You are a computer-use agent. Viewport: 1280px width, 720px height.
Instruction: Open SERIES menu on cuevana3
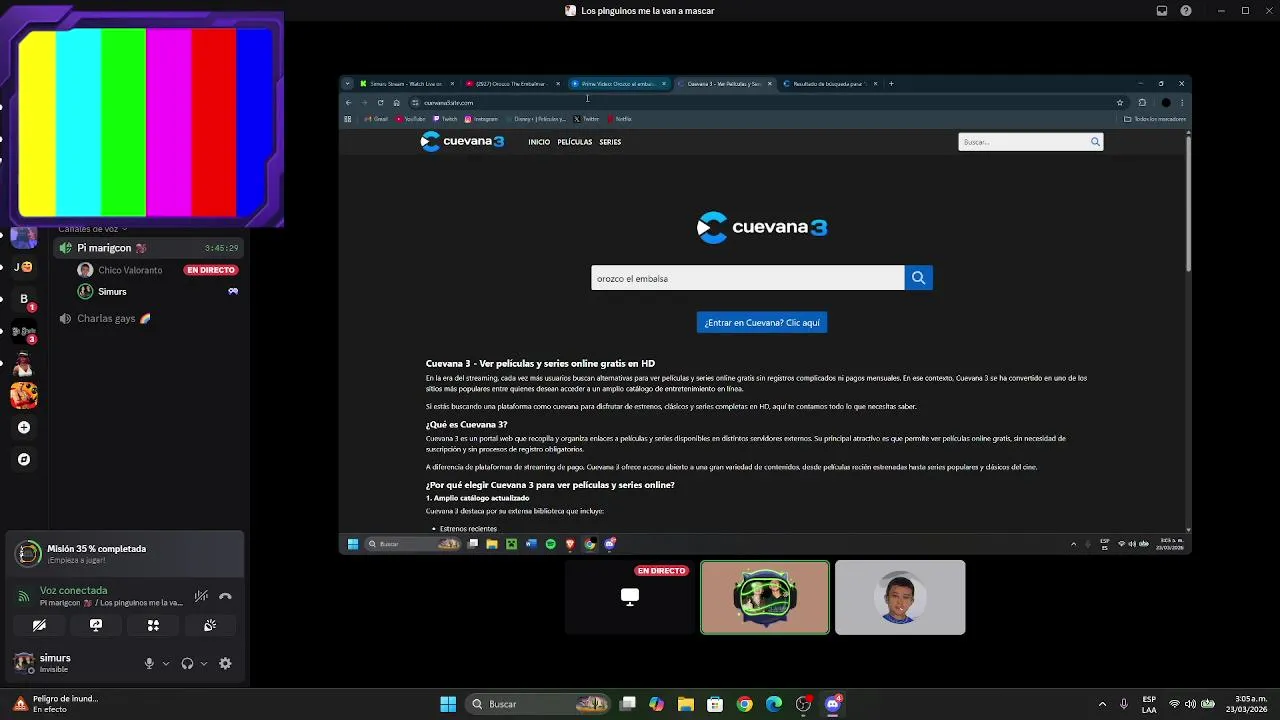click(x=610, y=142)
